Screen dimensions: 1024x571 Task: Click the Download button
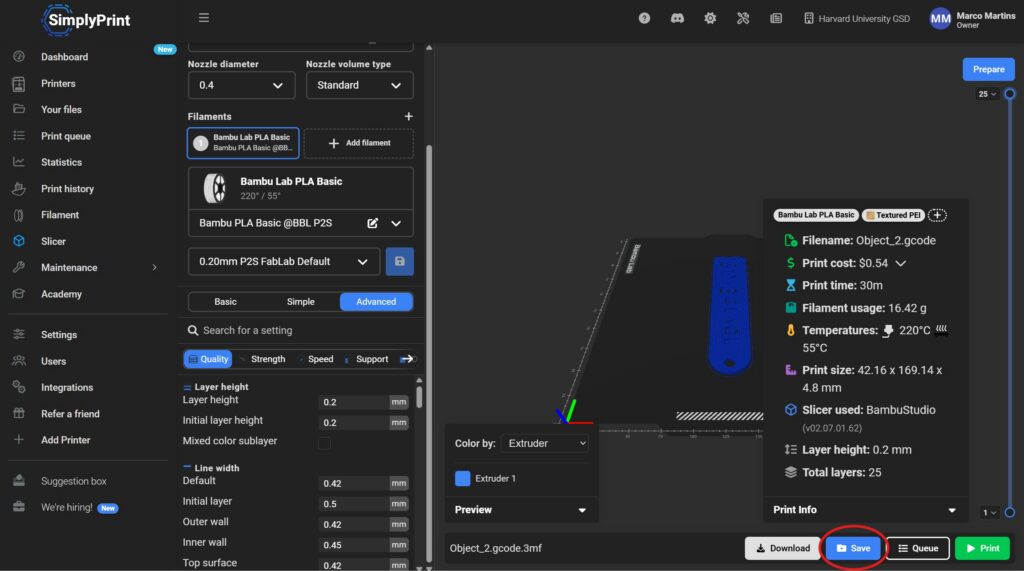(x=782, y=548)
